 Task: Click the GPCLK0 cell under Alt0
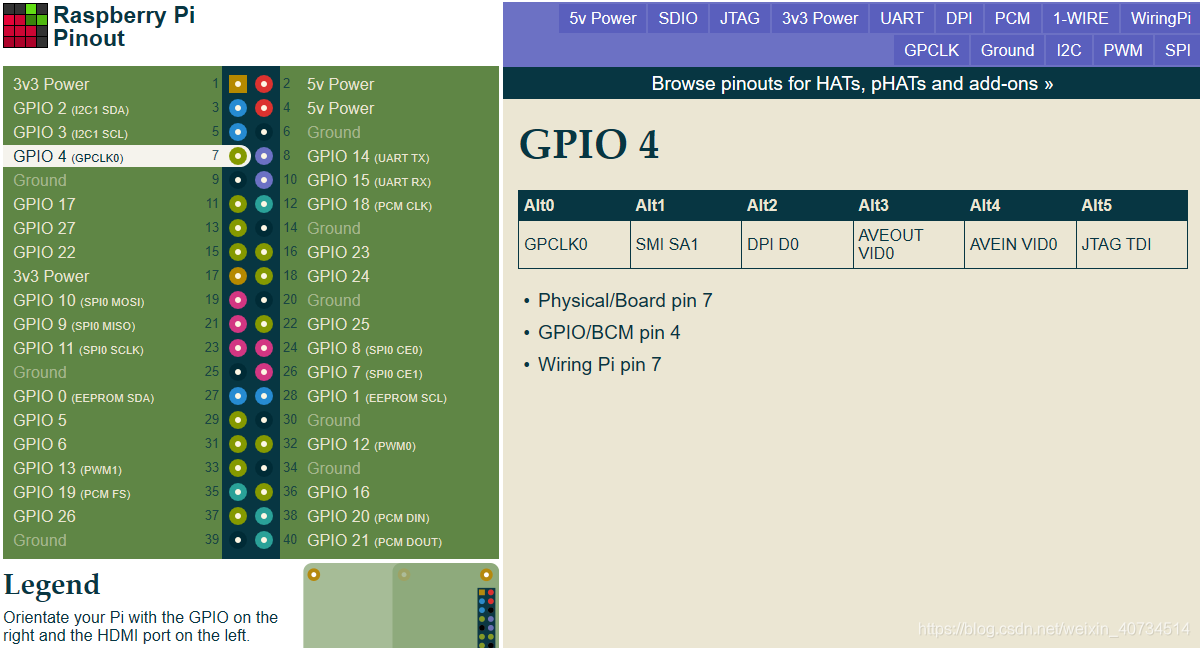[574, 244]
